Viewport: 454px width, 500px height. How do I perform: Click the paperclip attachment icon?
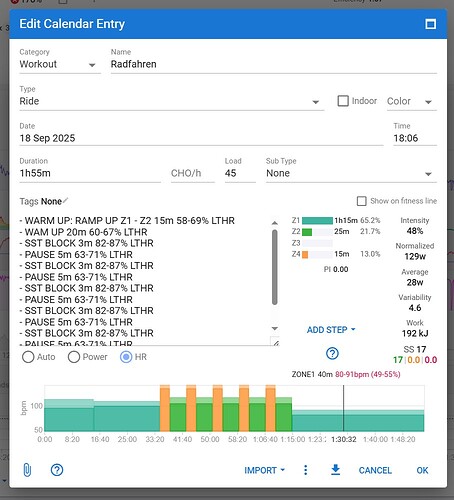tap(27, 470)
